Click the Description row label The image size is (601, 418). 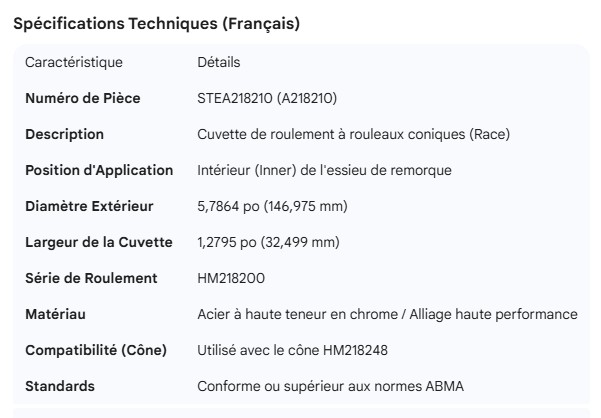point(64,134)
